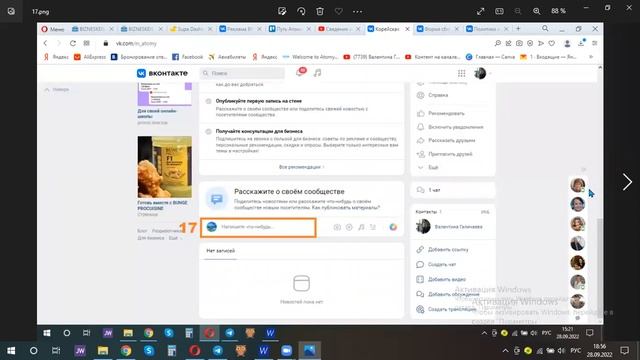Click the Напишите что-нибудь post field
The width and height of the screenshot is (640, 360).
258,227
